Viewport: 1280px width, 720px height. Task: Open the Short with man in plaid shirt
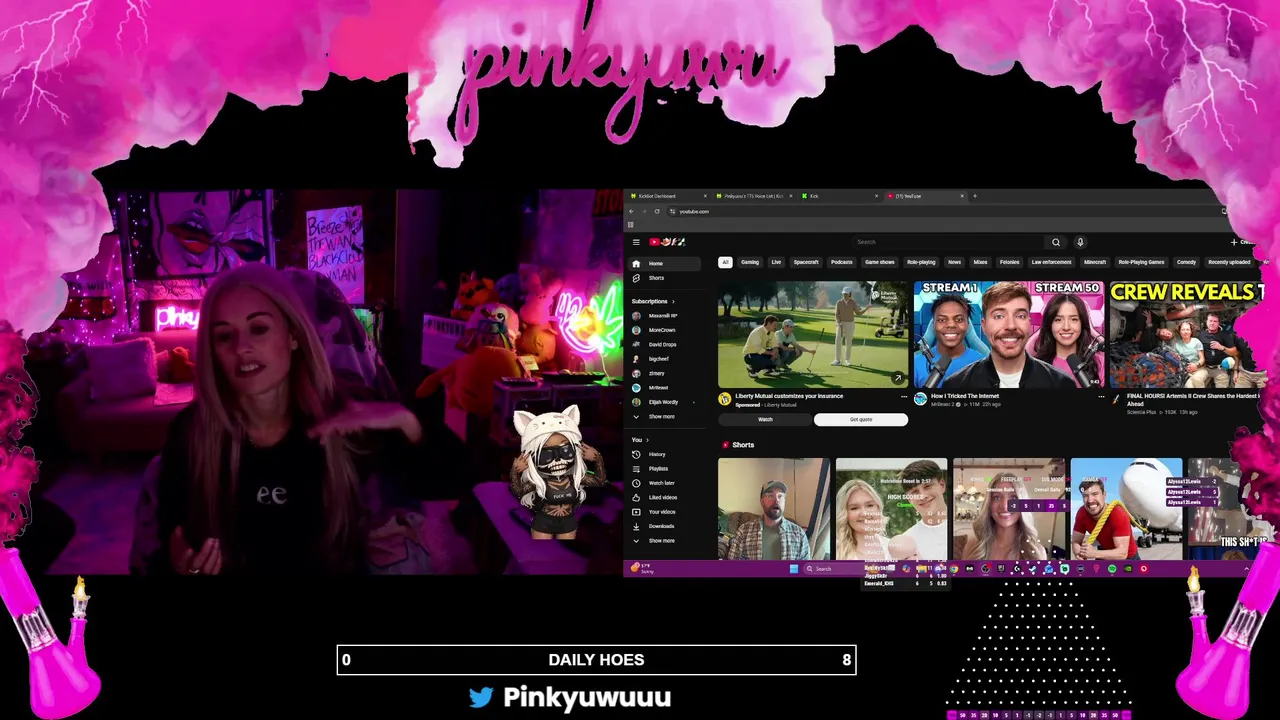[774, 509]
